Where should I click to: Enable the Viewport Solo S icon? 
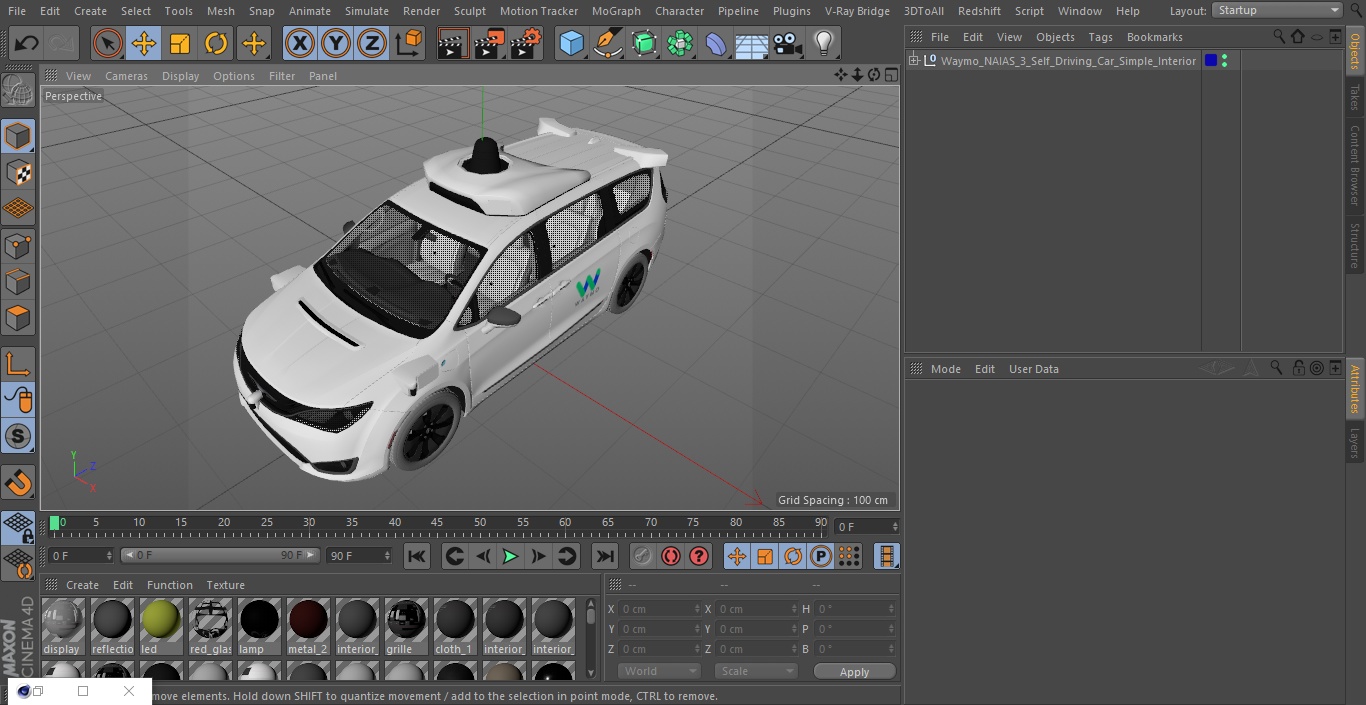tap(18, 436)
